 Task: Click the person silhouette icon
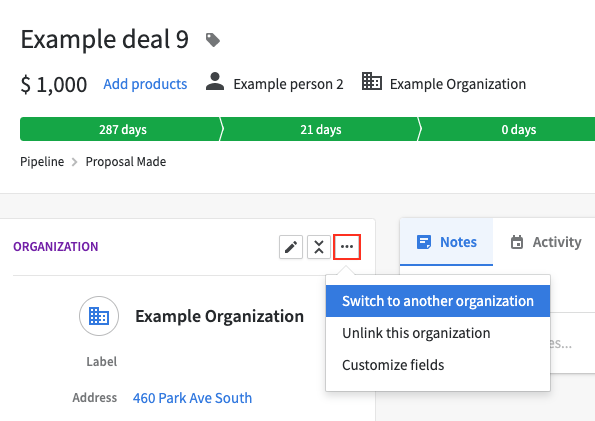tap(215, 81)
